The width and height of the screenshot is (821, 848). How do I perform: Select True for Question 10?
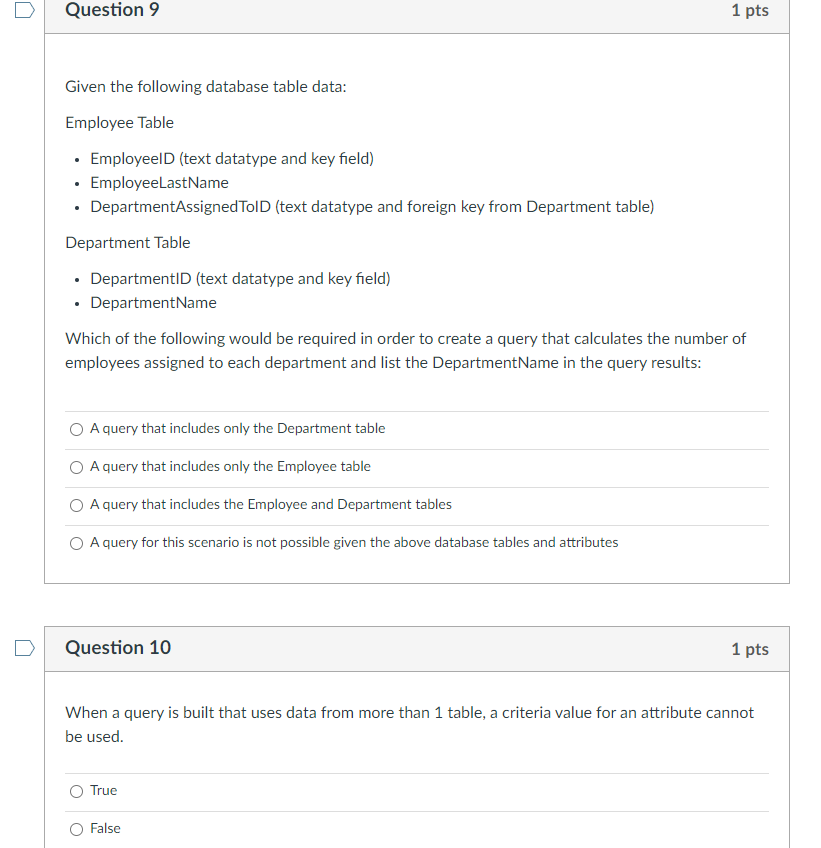(x=76, y=791)
